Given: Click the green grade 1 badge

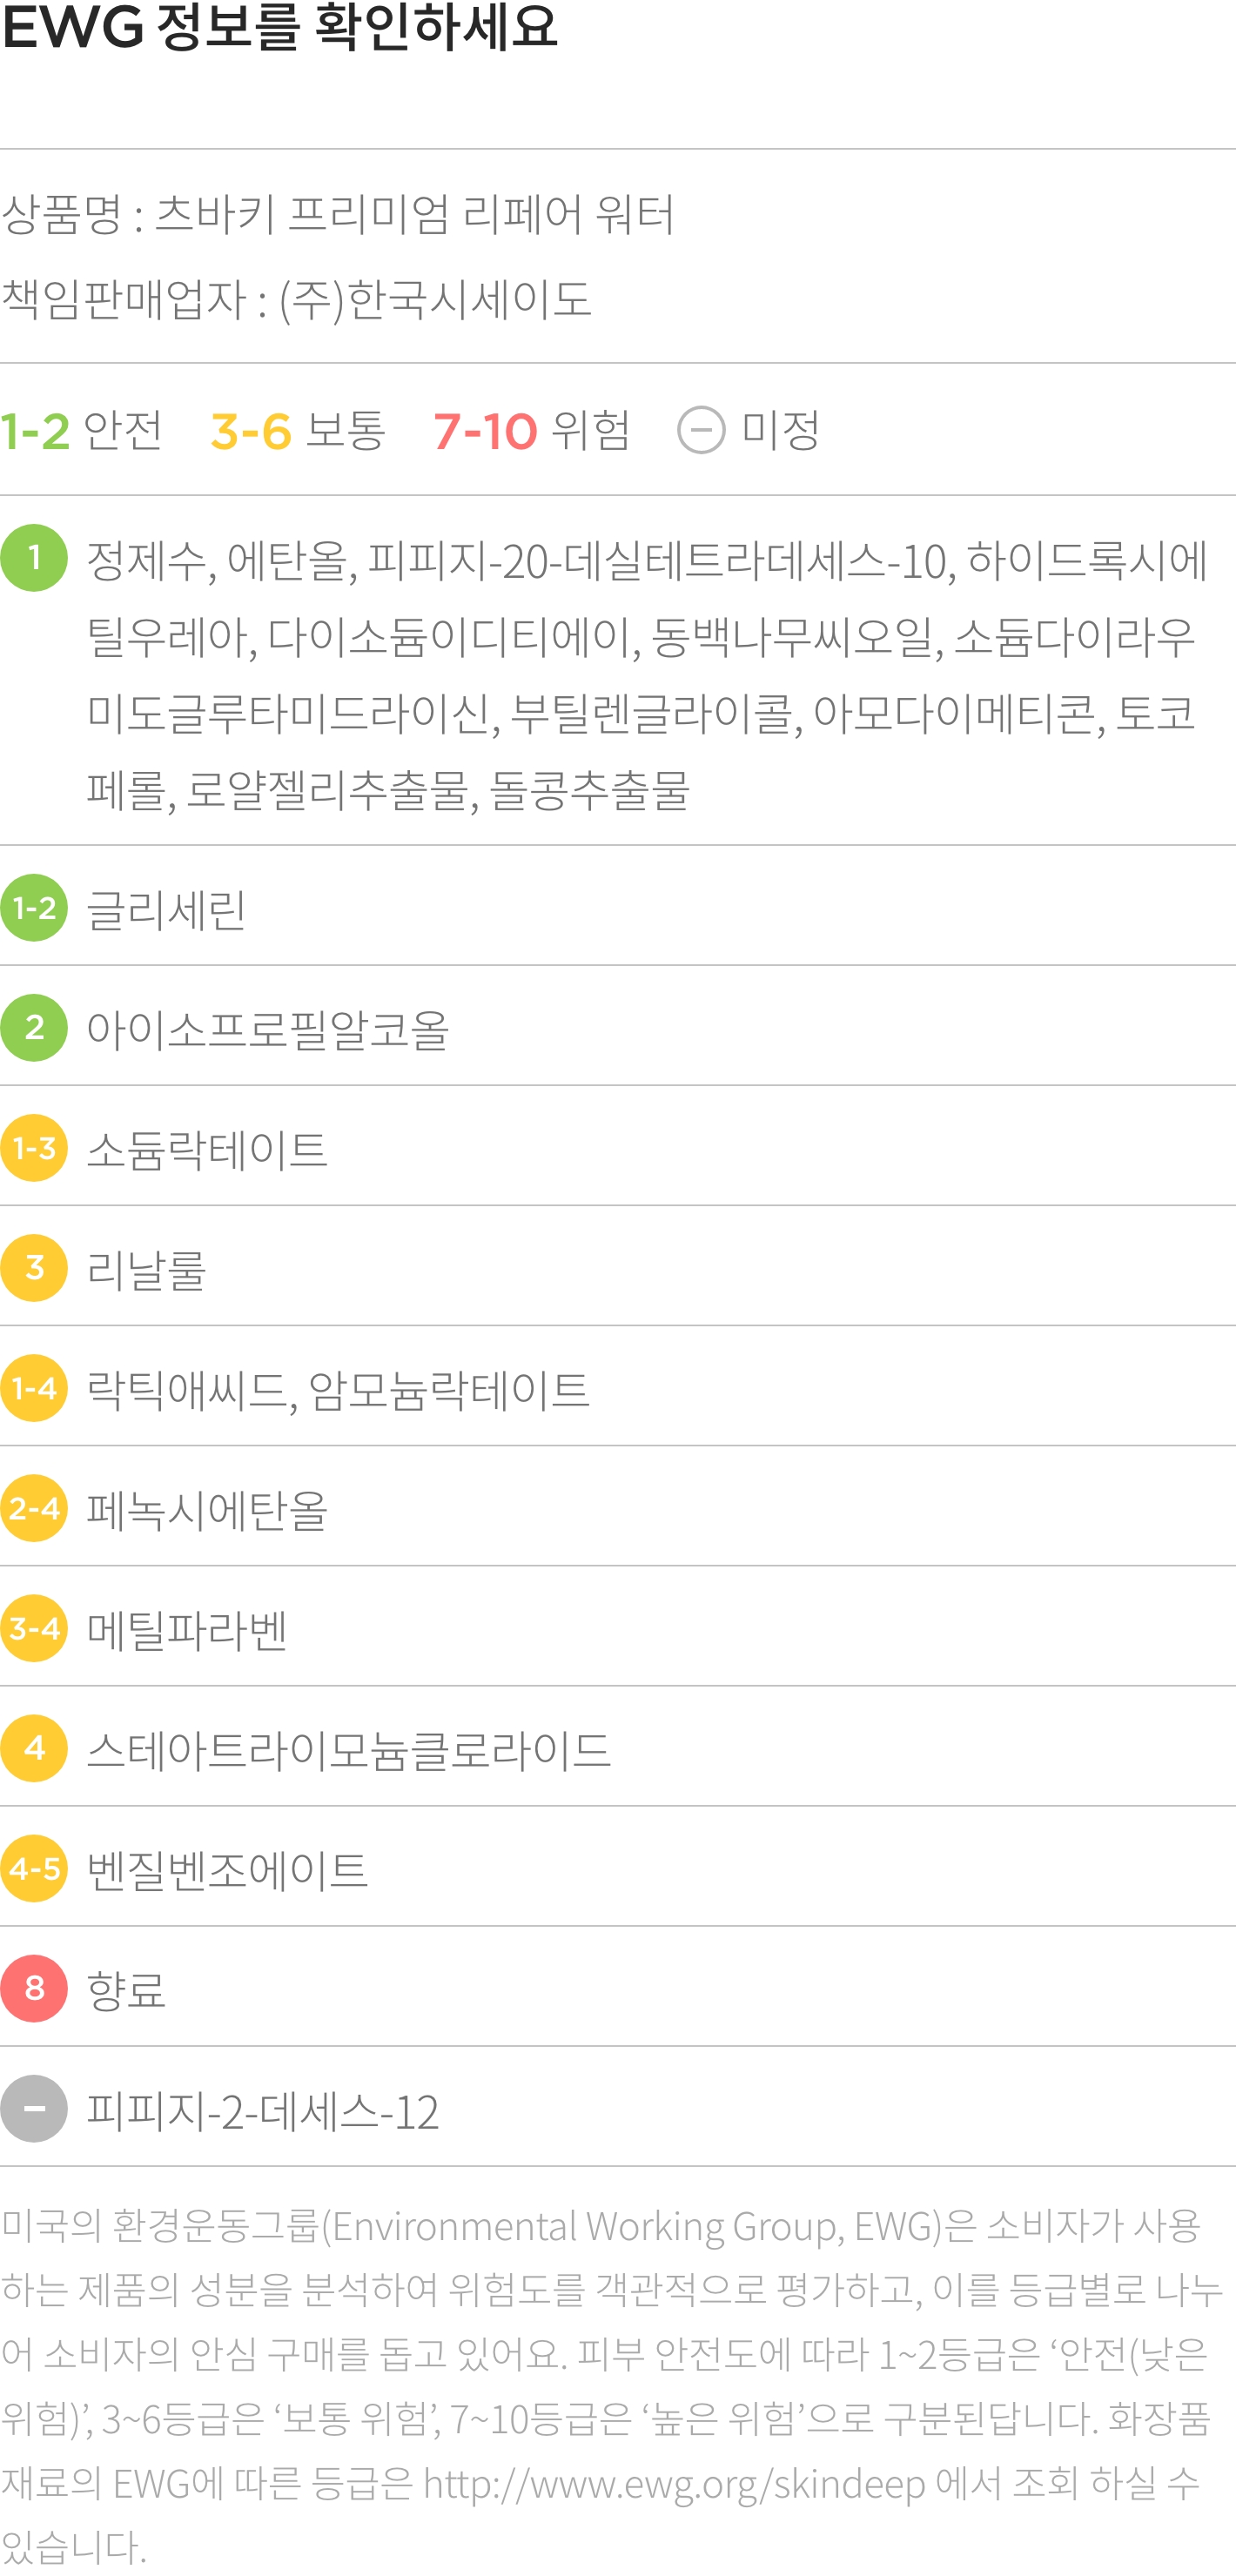Looking at the screenshot, I should (x=34, y=558).
